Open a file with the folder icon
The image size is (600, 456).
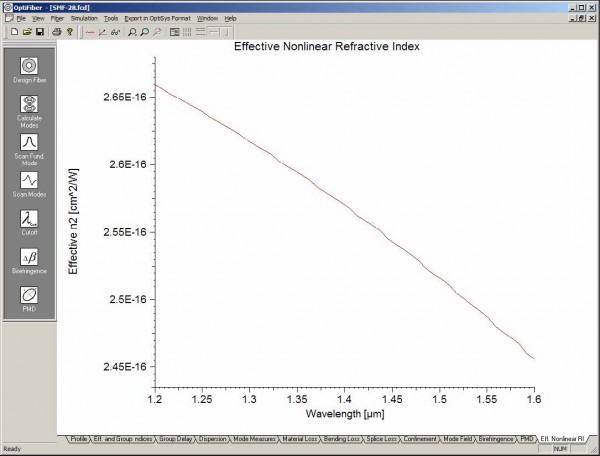coord(27,32)
